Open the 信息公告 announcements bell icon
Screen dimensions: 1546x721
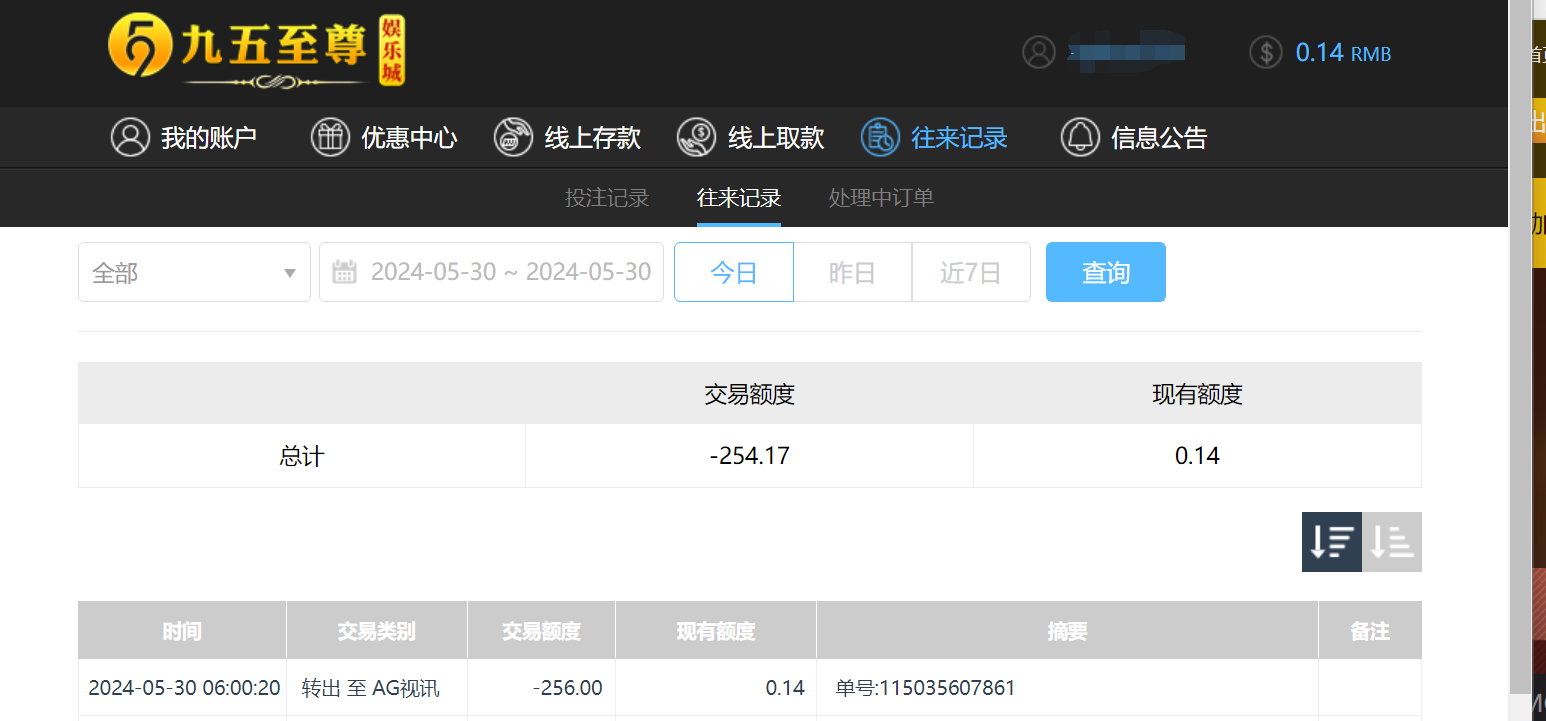point(1080,137)
